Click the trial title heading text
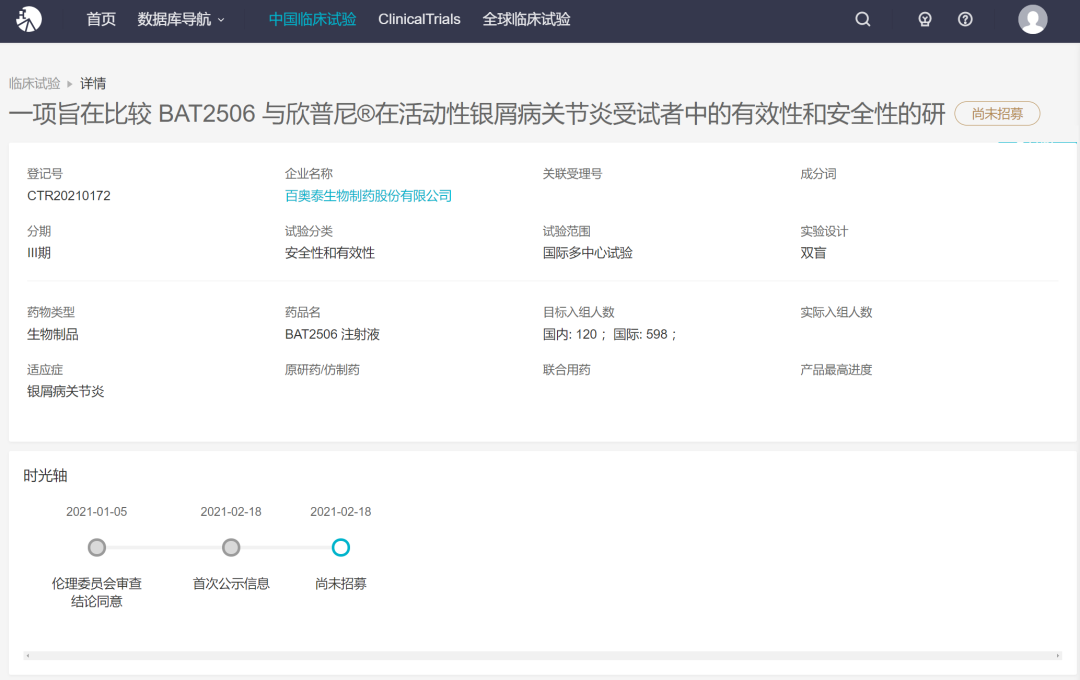 [477, 114]
